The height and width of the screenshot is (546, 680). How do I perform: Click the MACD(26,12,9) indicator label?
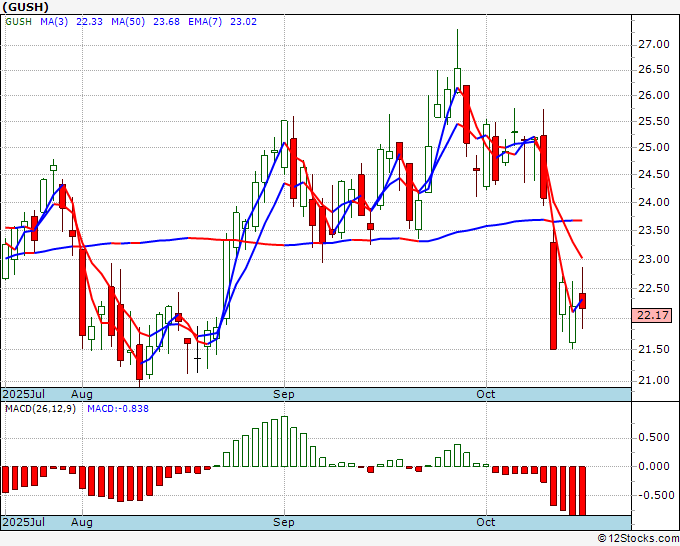[x=40, y=409]
